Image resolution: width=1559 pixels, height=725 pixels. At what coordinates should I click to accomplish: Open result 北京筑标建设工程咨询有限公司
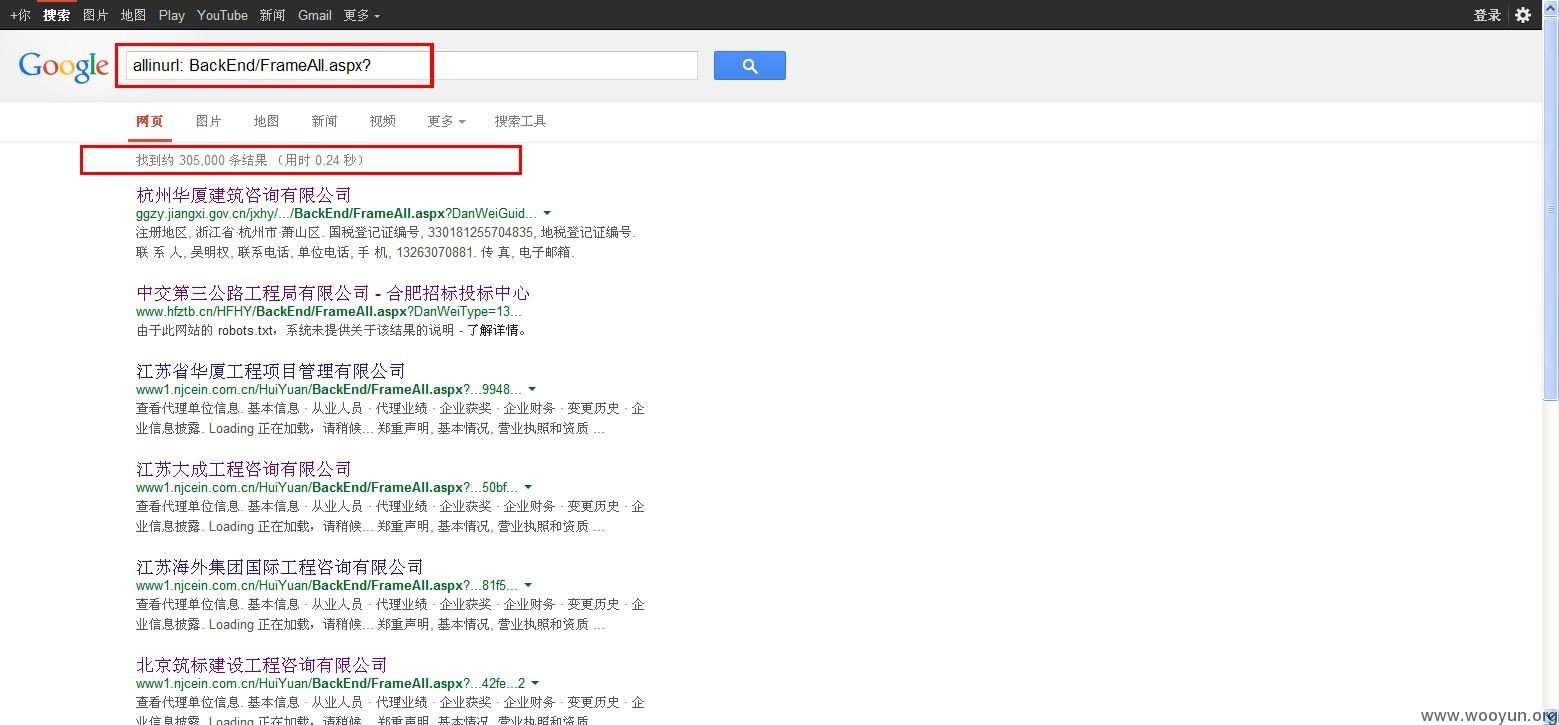262,665
